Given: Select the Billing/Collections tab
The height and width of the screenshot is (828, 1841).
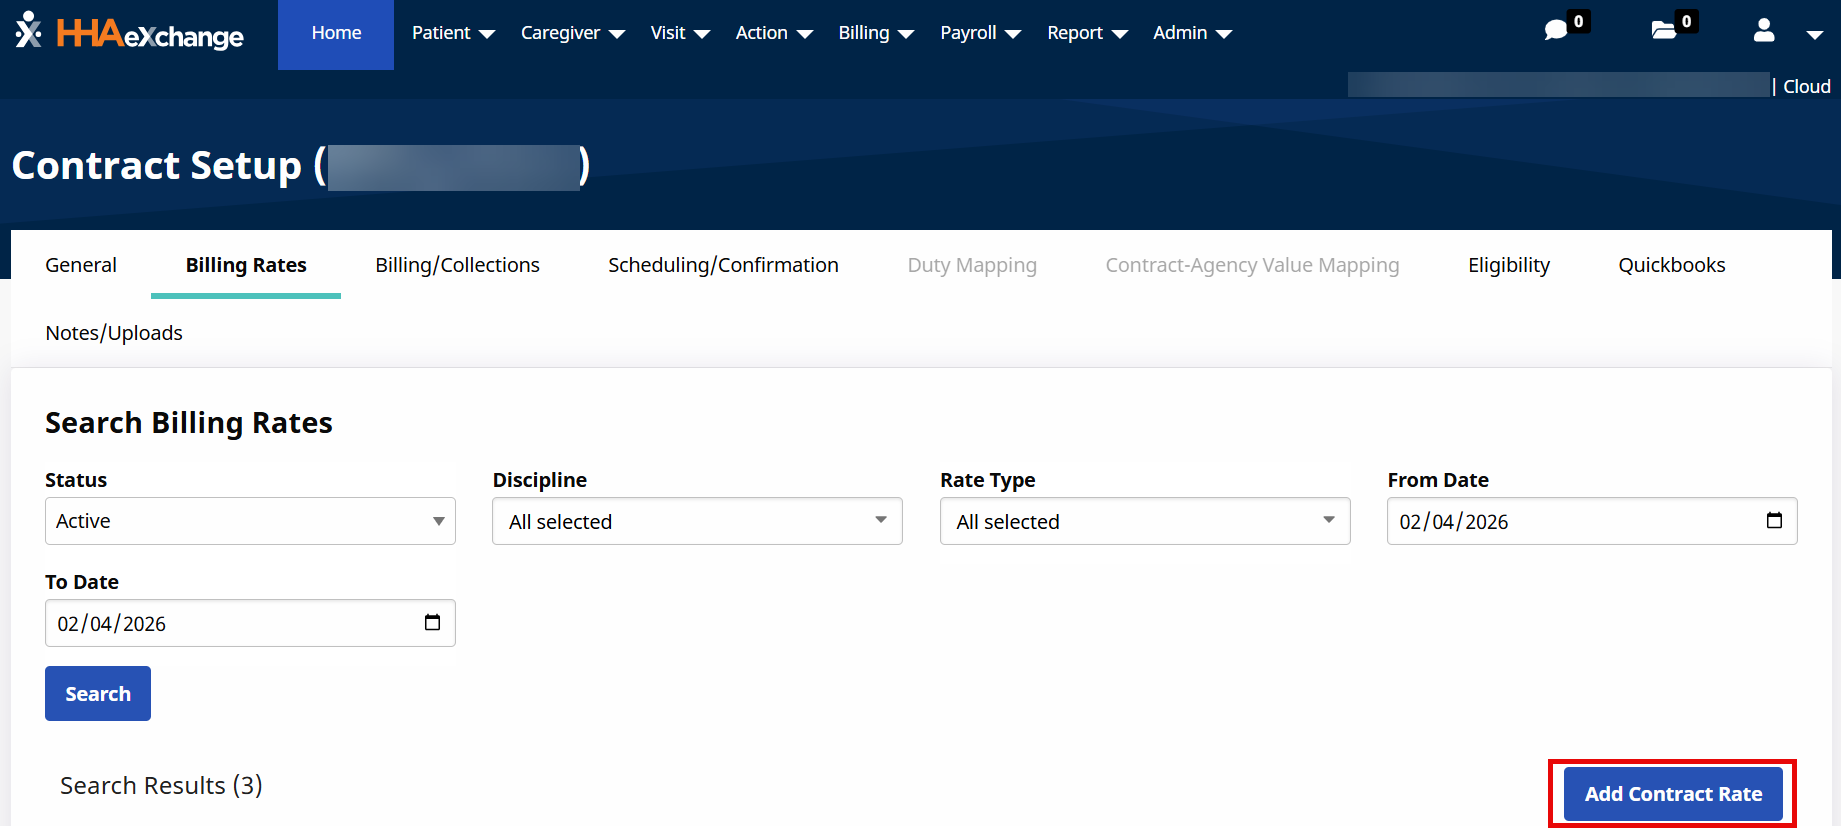Looking at the screenshot, I should (x=457, y=265).
